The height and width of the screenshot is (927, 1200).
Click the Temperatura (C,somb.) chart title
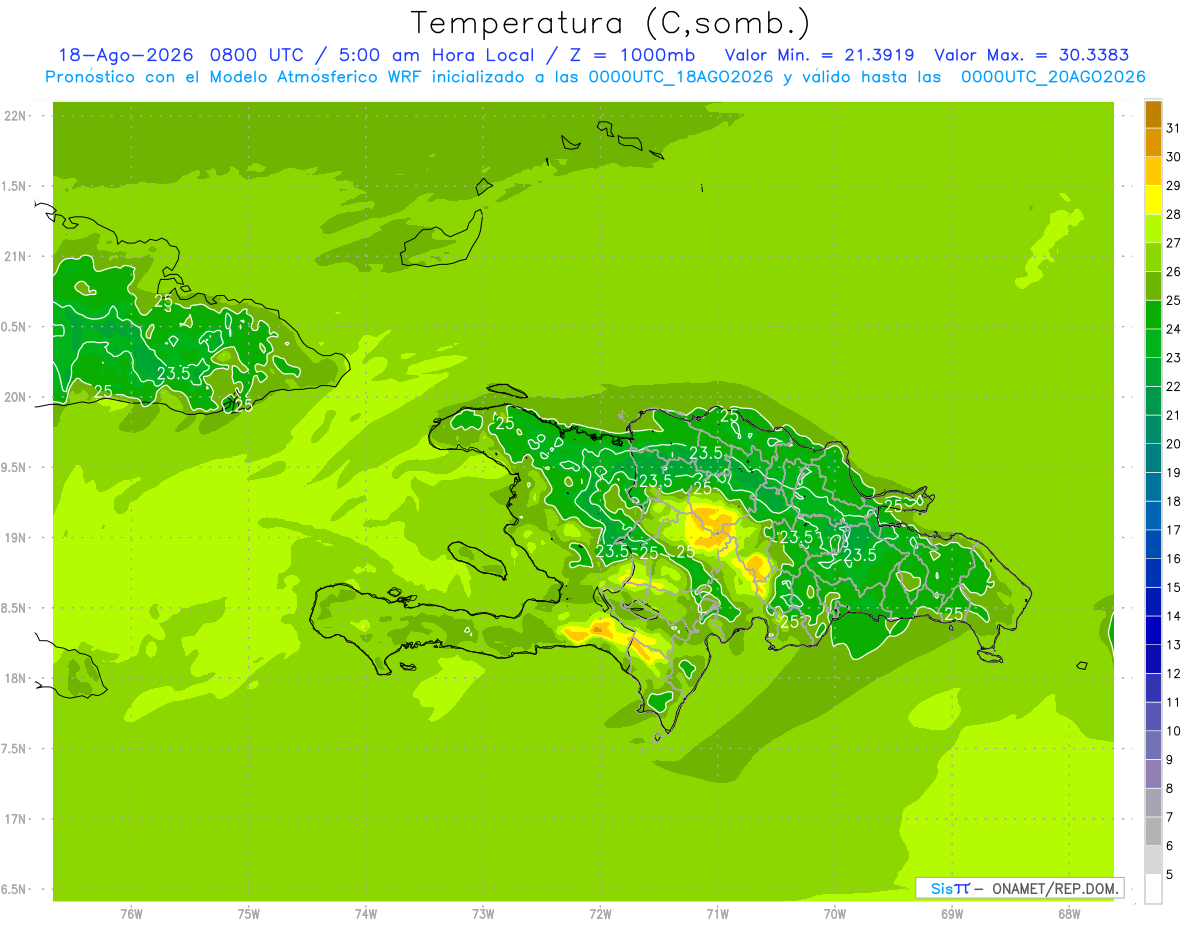click(x=609, y=23)
